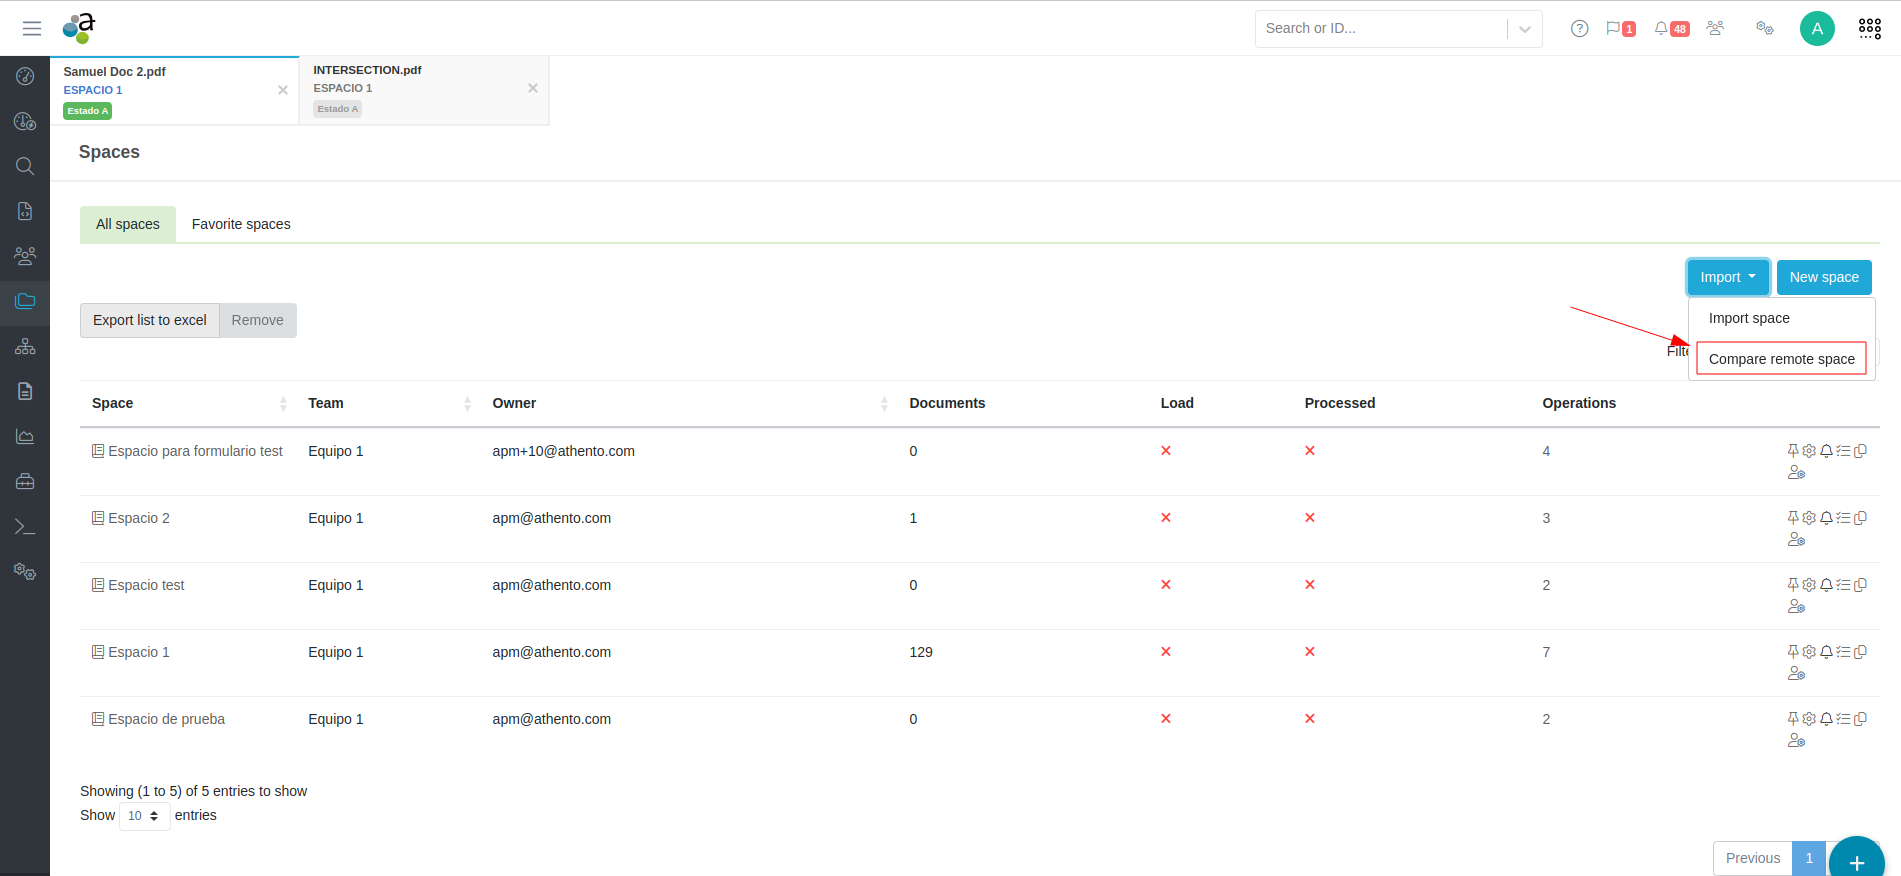Screen dimensions: 1901x876
Task: Open the search box dropdown chevron
Action: pyautogui.click(x=1524, y=29)
